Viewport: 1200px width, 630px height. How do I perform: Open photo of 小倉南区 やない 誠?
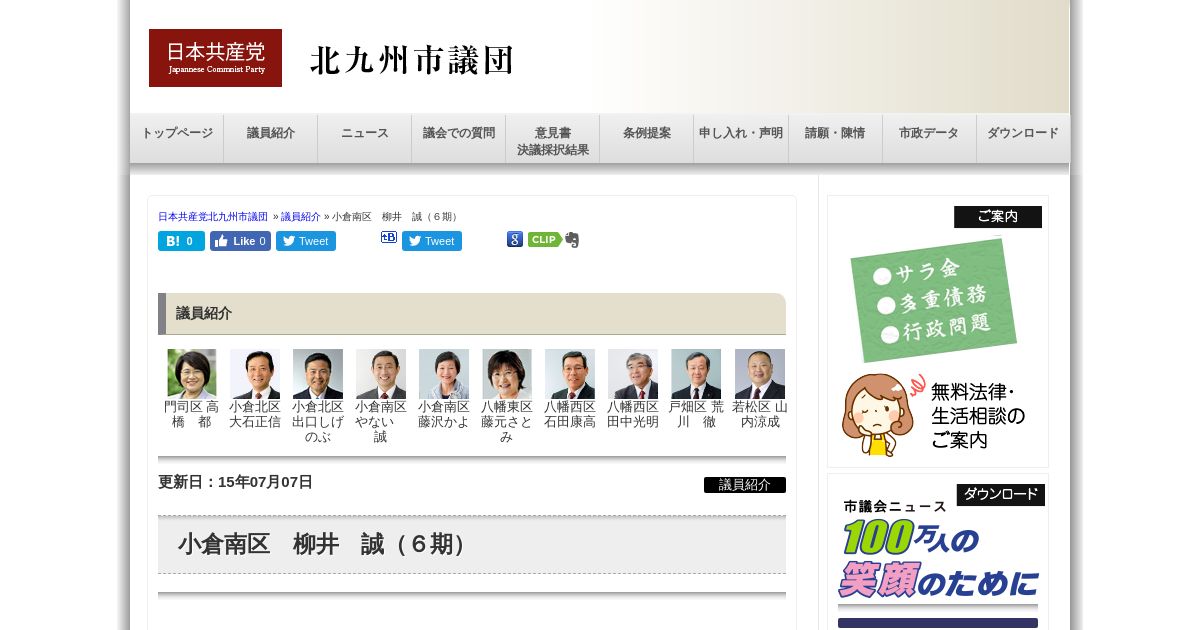tap(381, 374)
